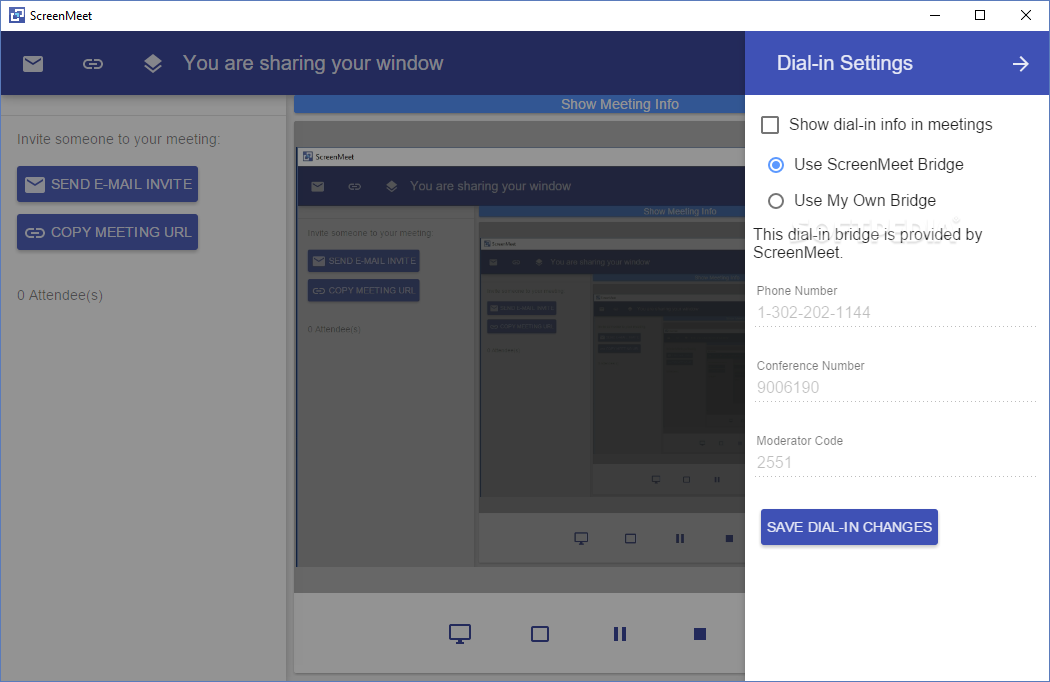Click the Conference Number field 9006190
This screenshot has height=682, width=1050.
click(896, 388)
